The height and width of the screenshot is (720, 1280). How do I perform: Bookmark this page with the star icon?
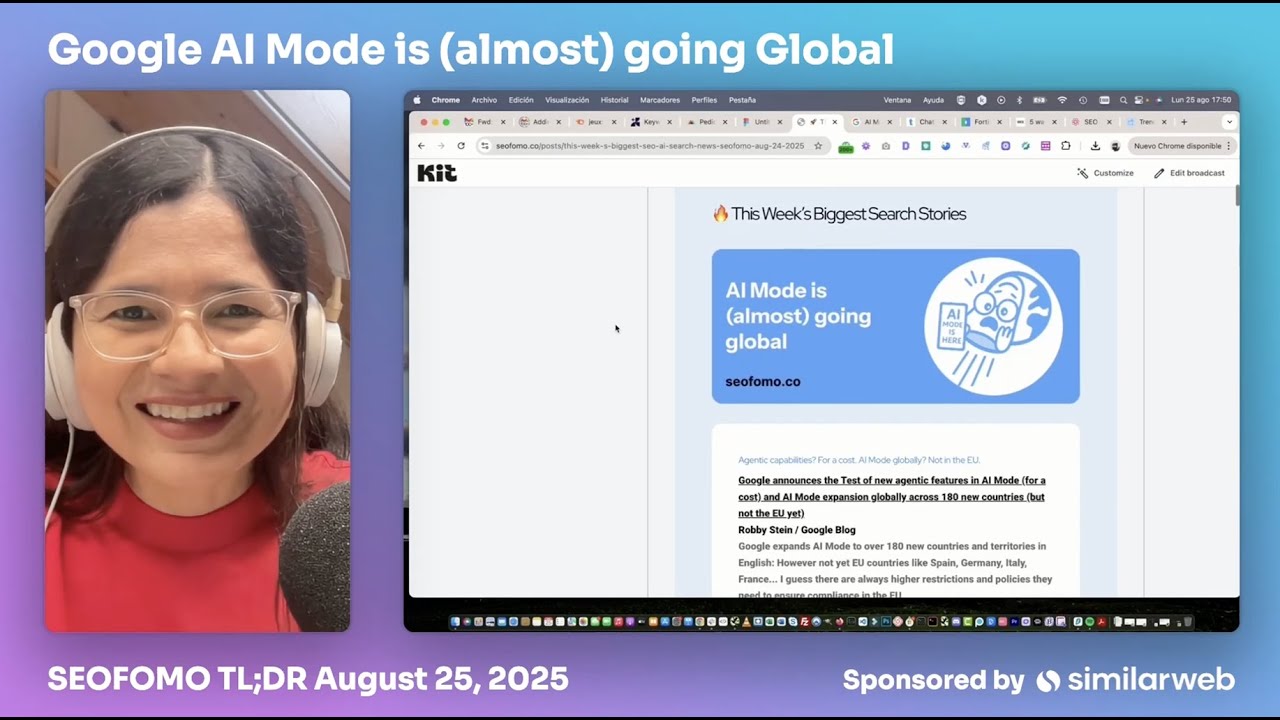pyautogui.click(x=818, y=146)
